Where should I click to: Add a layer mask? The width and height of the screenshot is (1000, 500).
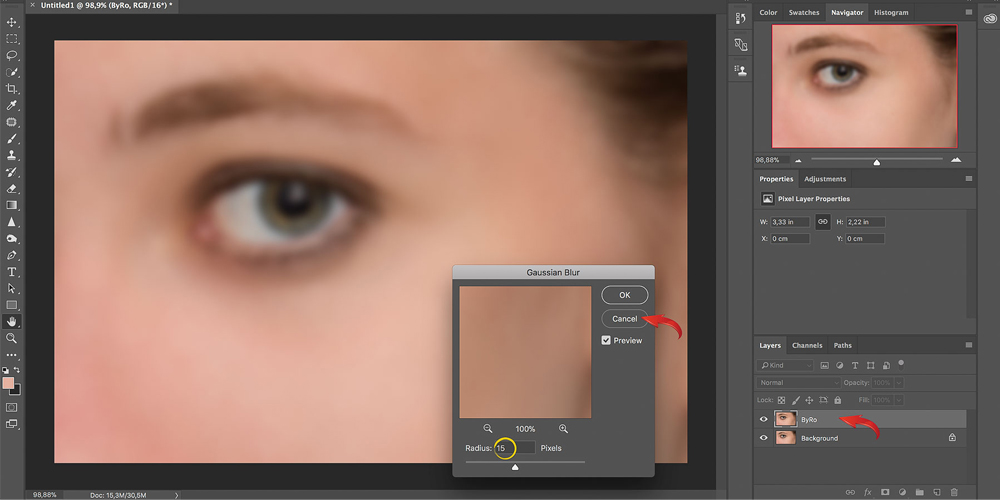[885, 492]
